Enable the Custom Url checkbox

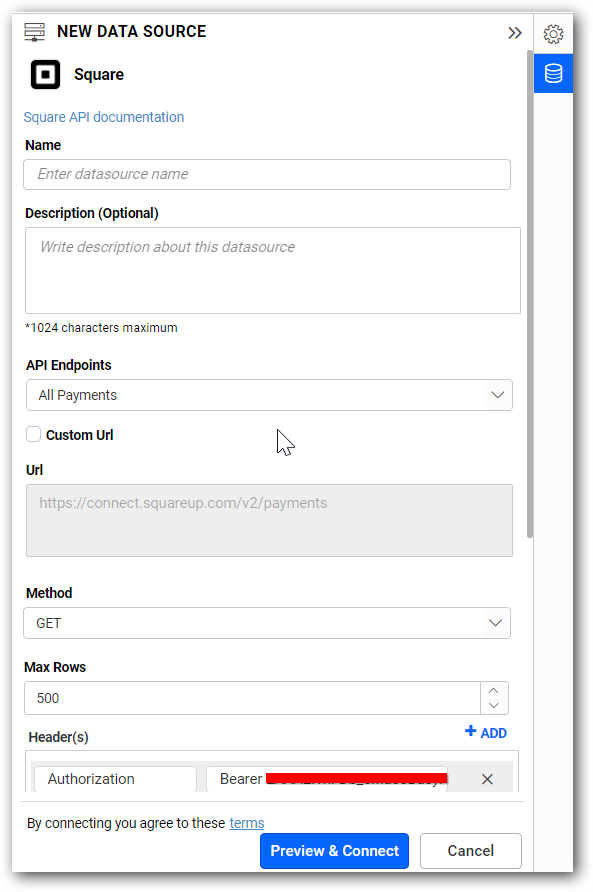[34, 434]
